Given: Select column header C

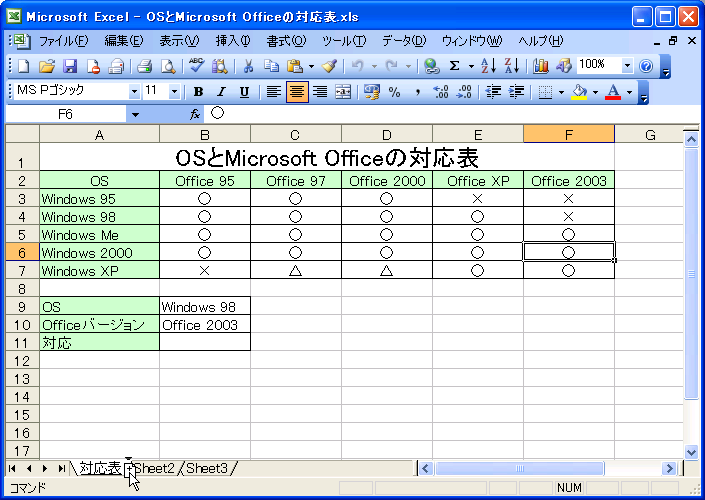Looking at the screenshot, I should click(x=295, y=134).
